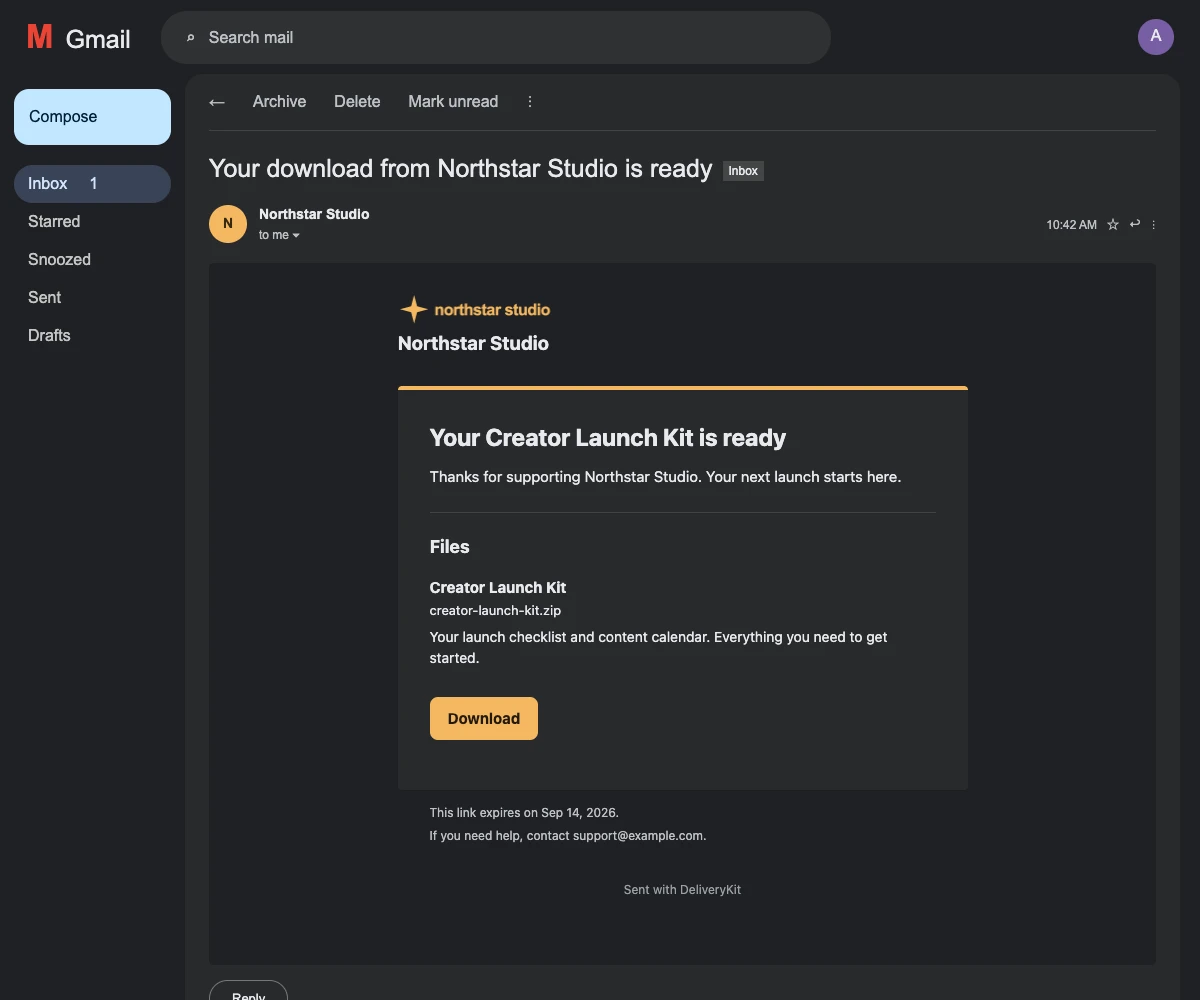Click the email subject line
Screen dimensions: 1200x1000
[x=460, y=169]
